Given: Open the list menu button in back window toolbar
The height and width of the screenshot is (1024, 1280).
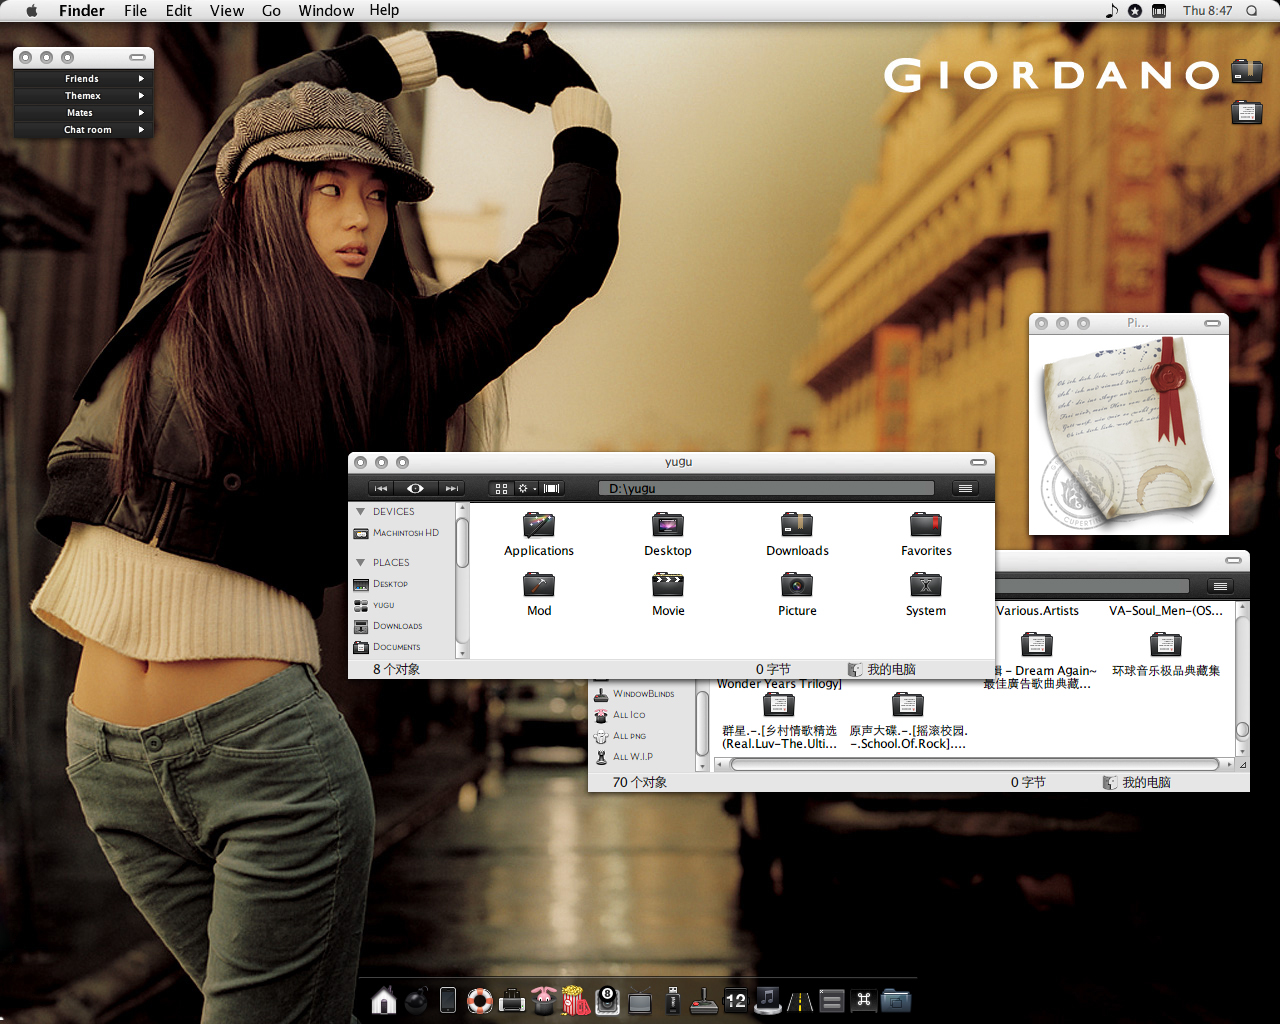Looking at the screenshot, I should pyautogui.click(x=1219, y=586).
